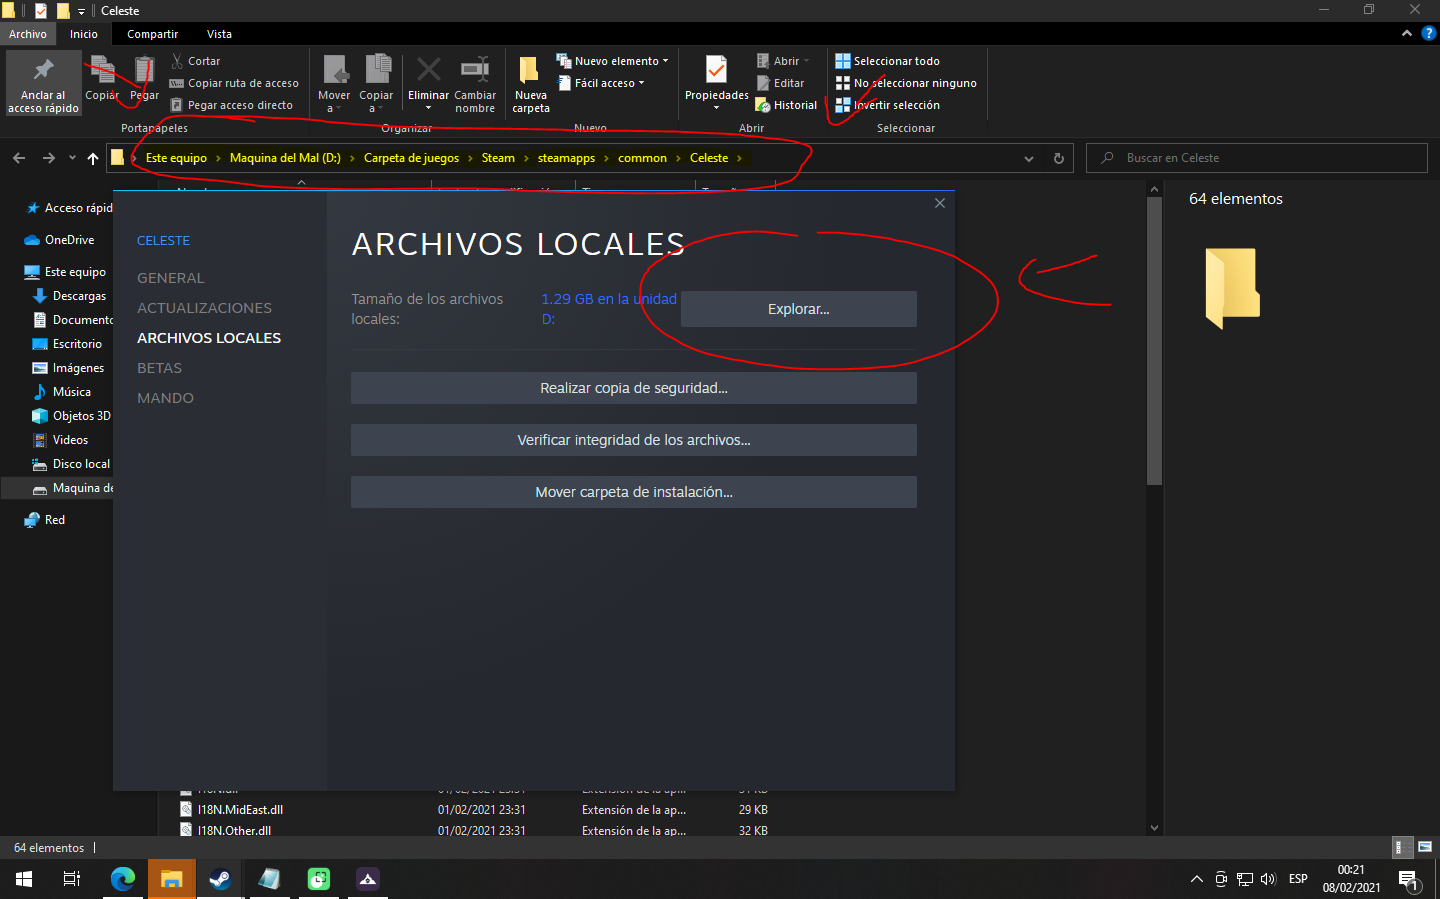Open the notification center icon
This screenshot has height=899, width=1440.
point(1409,880)
